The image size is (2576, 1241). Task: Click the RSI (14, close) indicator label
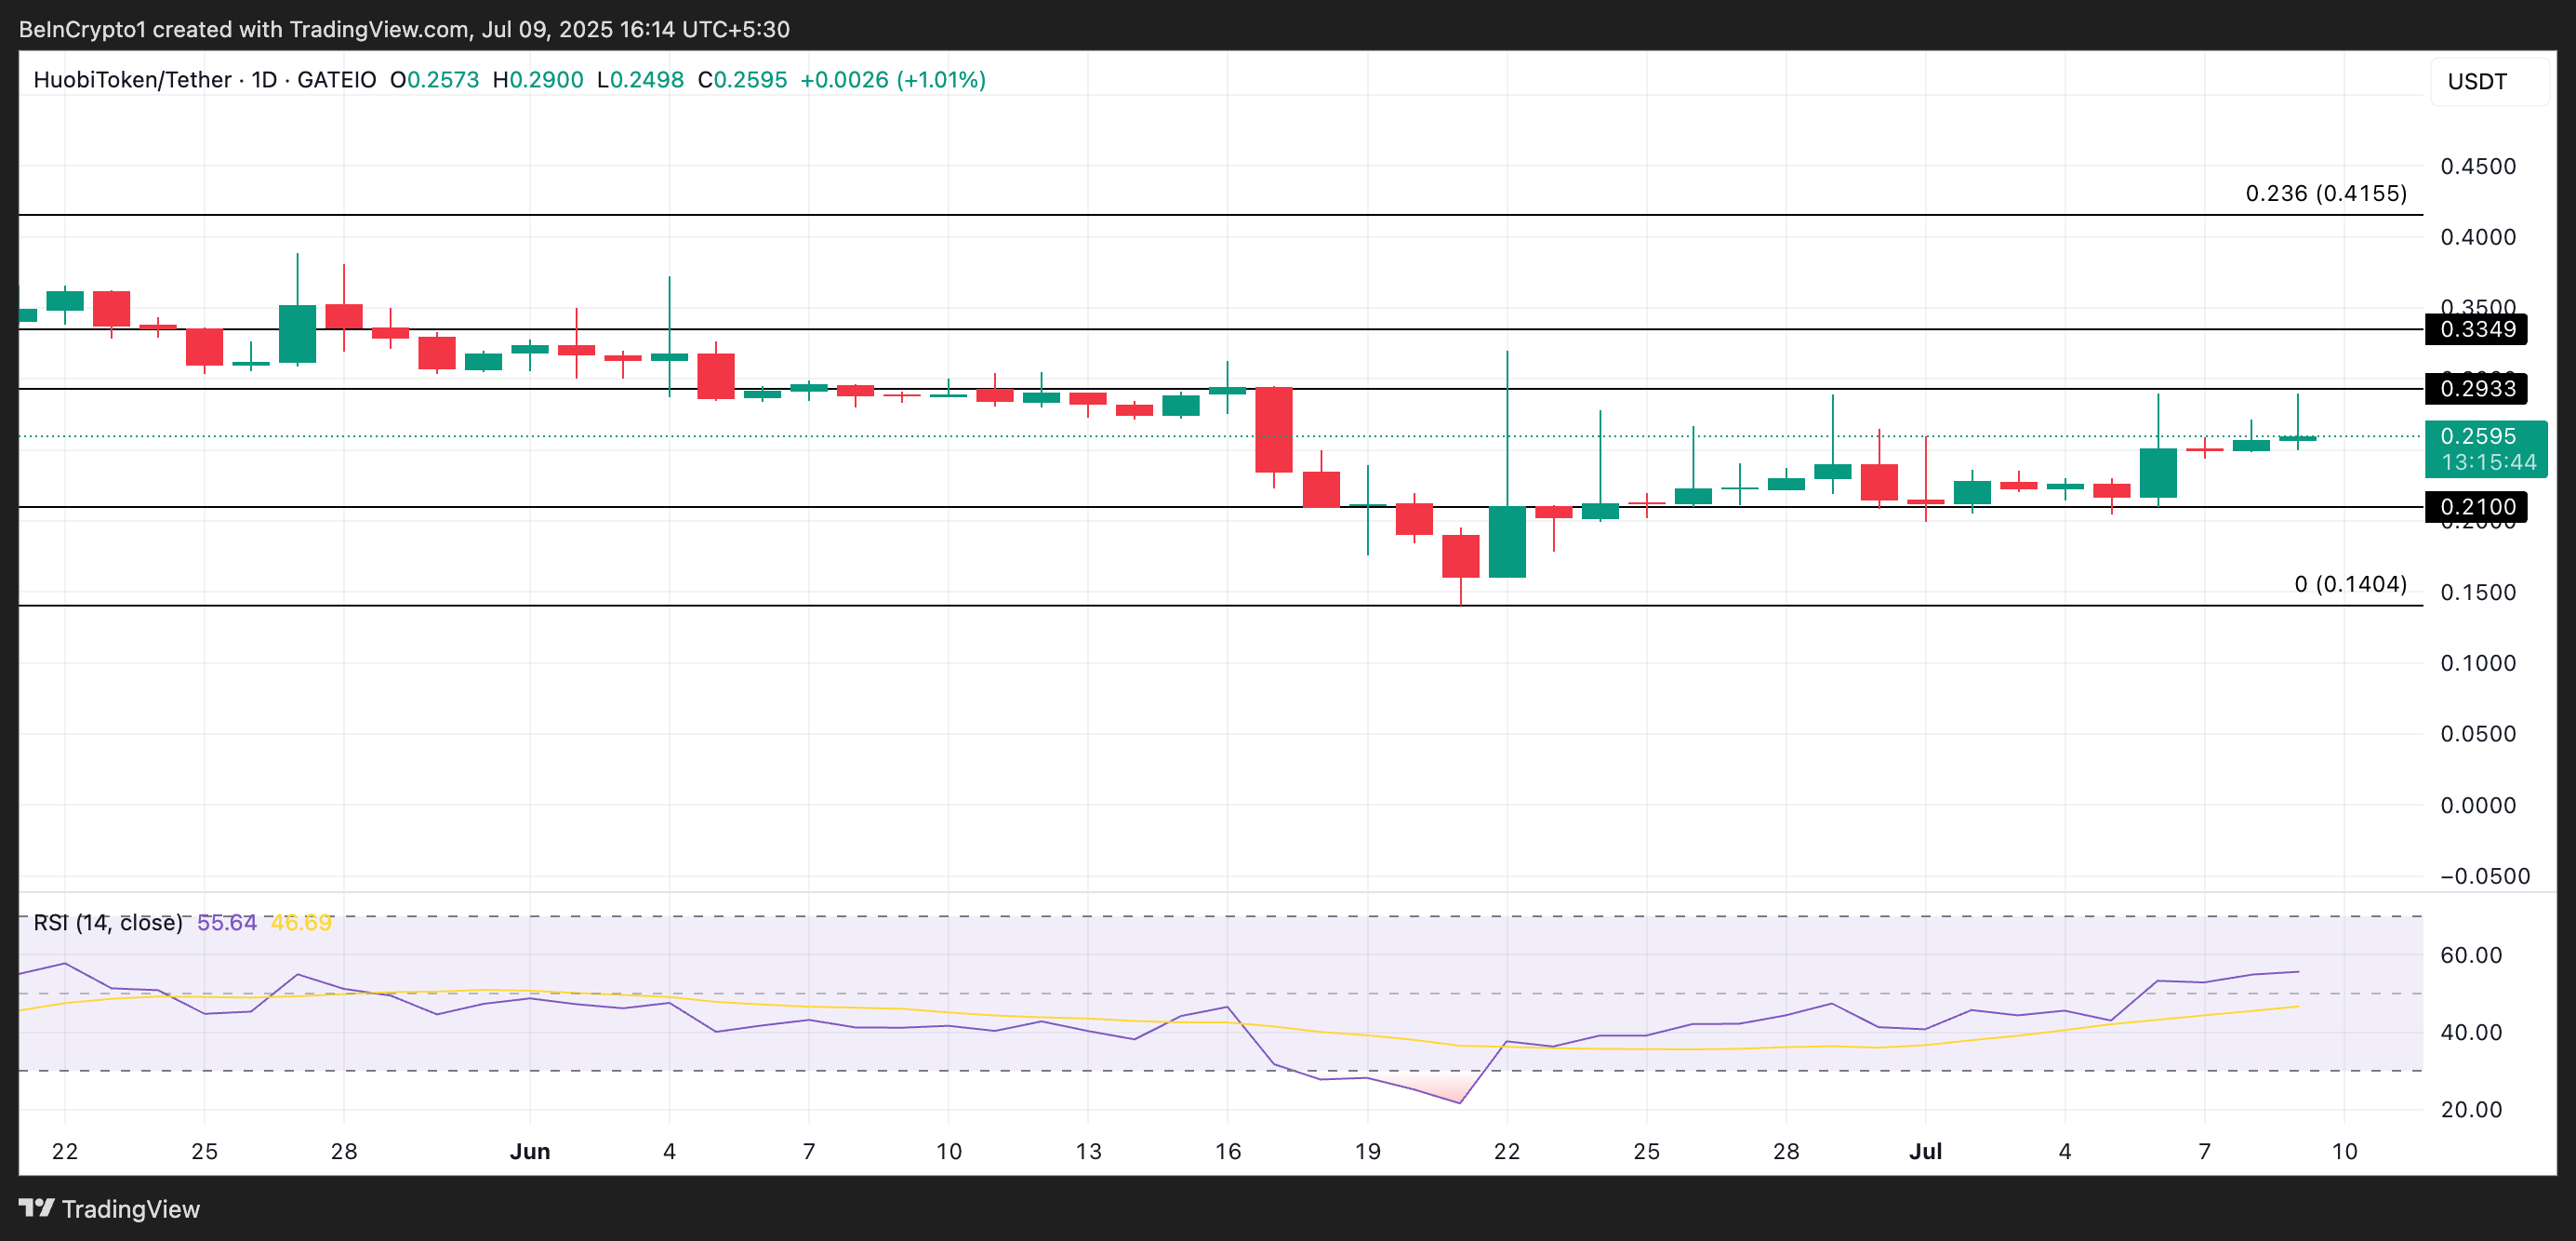coord(108,922)
